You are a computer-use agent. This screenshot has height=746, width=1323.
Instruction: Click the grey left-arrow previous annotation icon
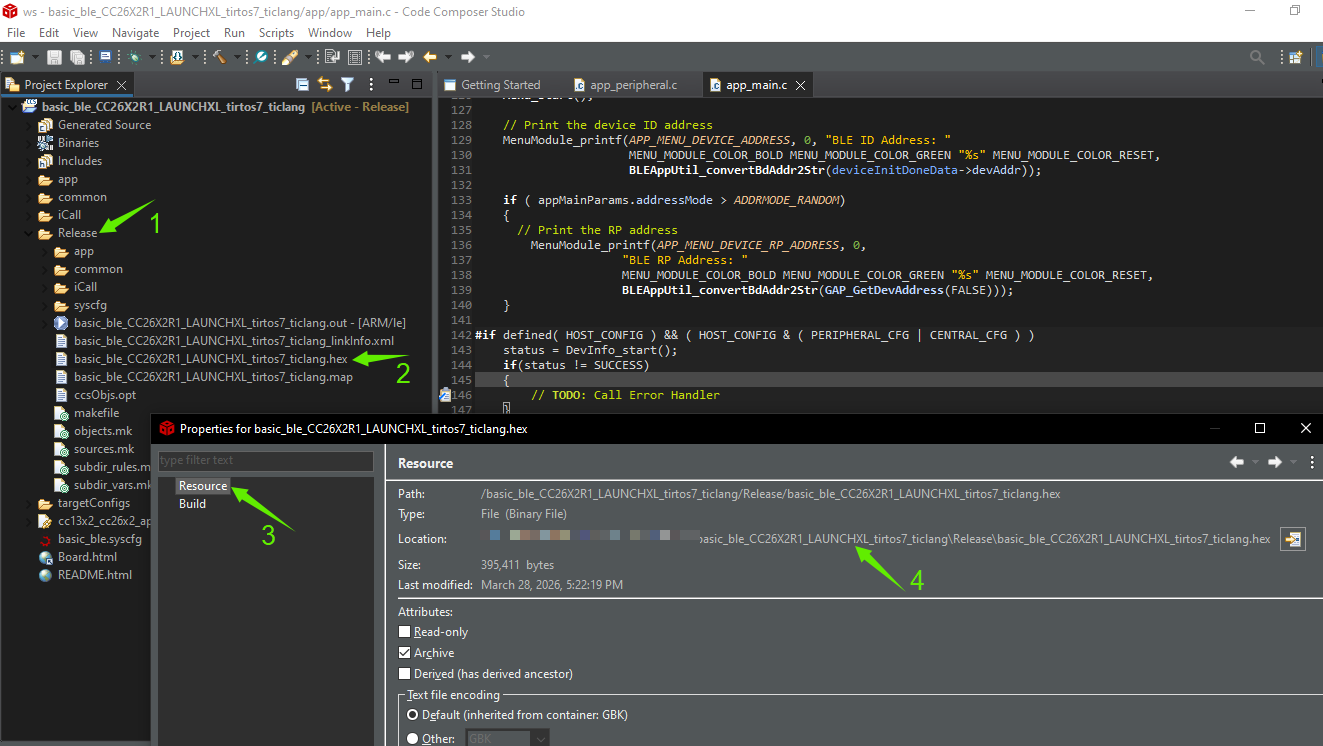point(382,57)
